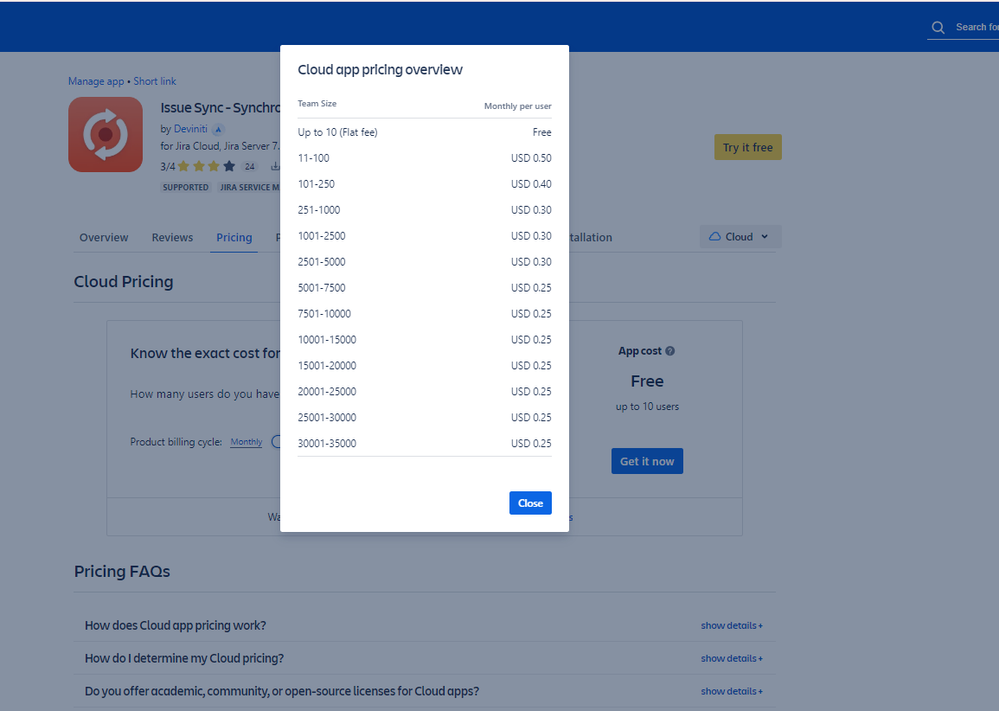Click the App cost help question icon
Screen dimensions: 999x711
click(670, 351)
